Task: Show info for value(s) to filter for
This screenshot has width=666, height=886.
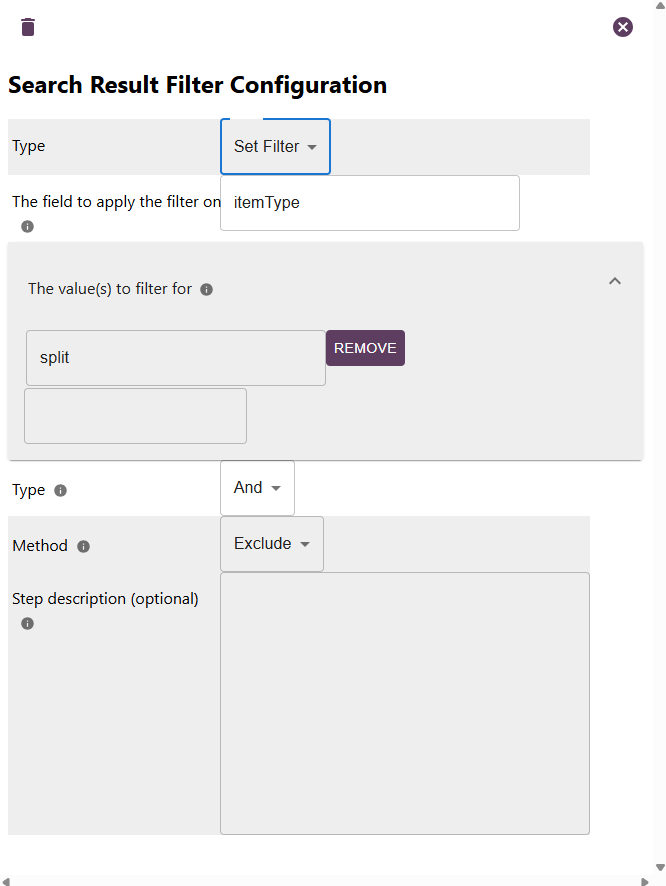Action: 207,290
